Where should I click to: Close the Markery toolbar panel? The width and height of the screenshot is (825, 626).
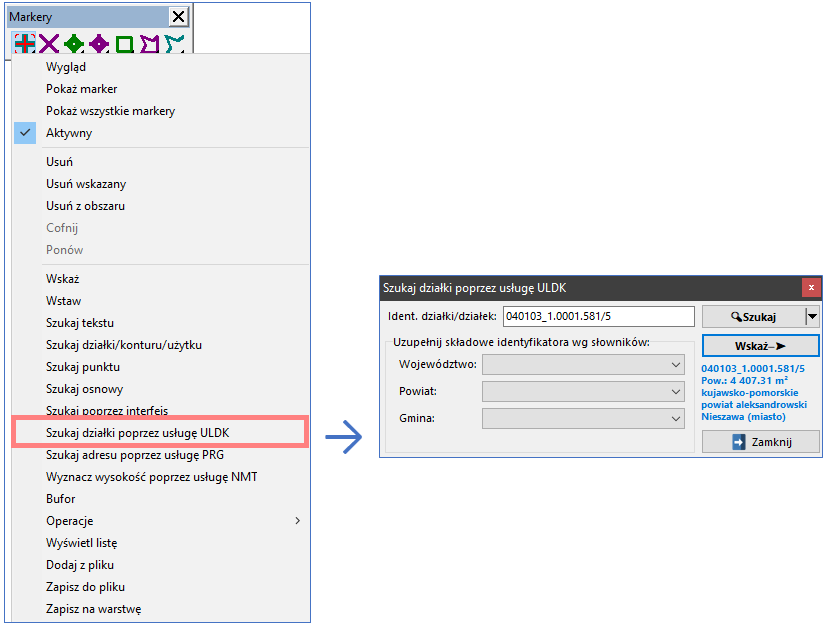click(x=178, y=17)
